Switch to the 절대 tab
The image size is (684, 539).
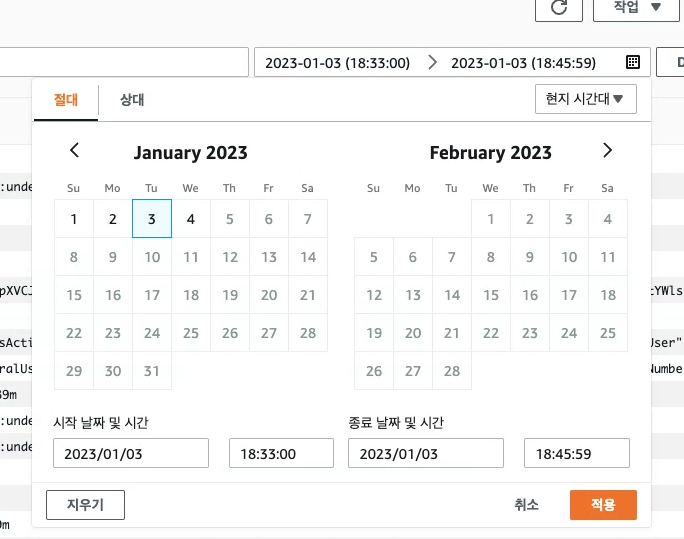[x=66, y=99]
